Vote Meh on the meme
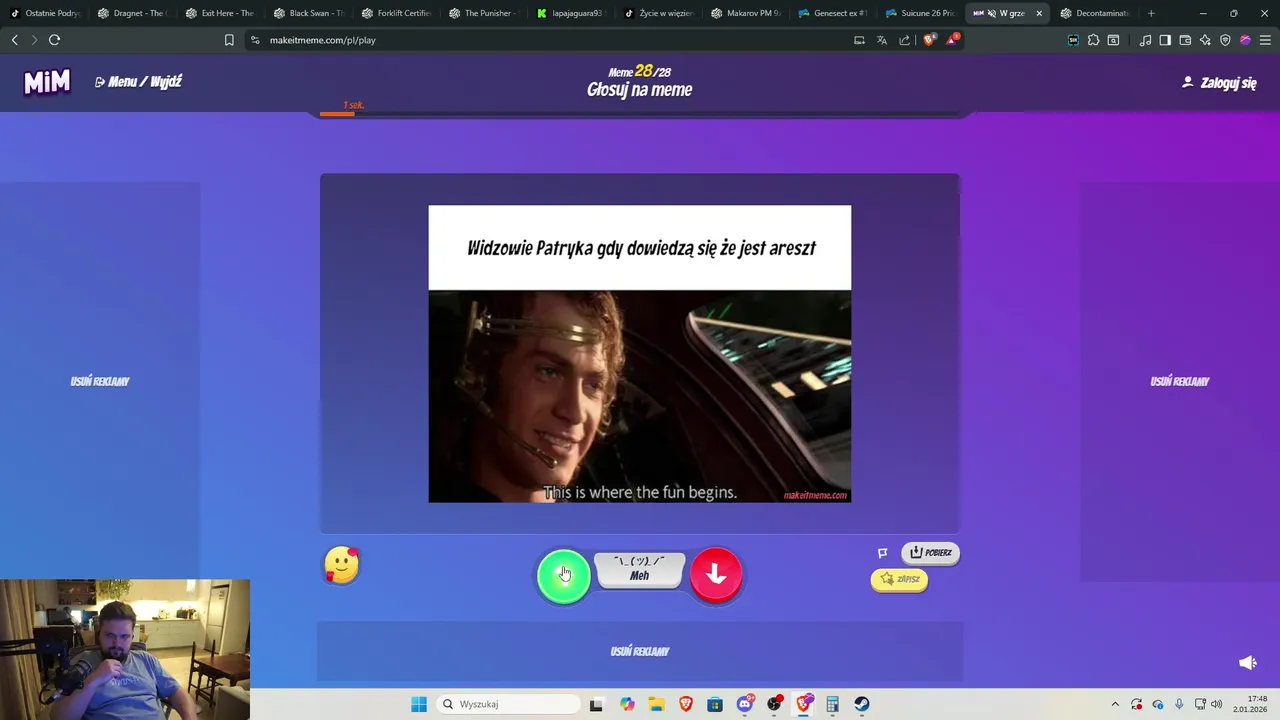Viewport: 1280px width, 720px height. pos(640,569)
